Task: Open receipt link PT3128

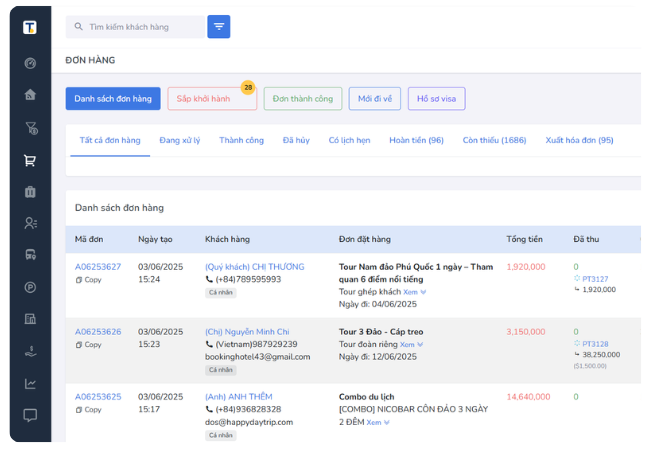Action: coord(595,344)
